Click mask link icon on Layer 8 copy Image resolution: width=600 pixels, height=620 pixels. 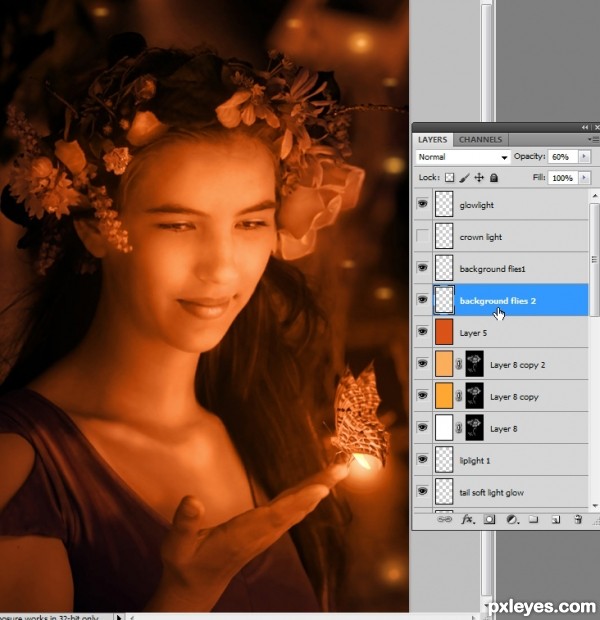coord(458,396)
